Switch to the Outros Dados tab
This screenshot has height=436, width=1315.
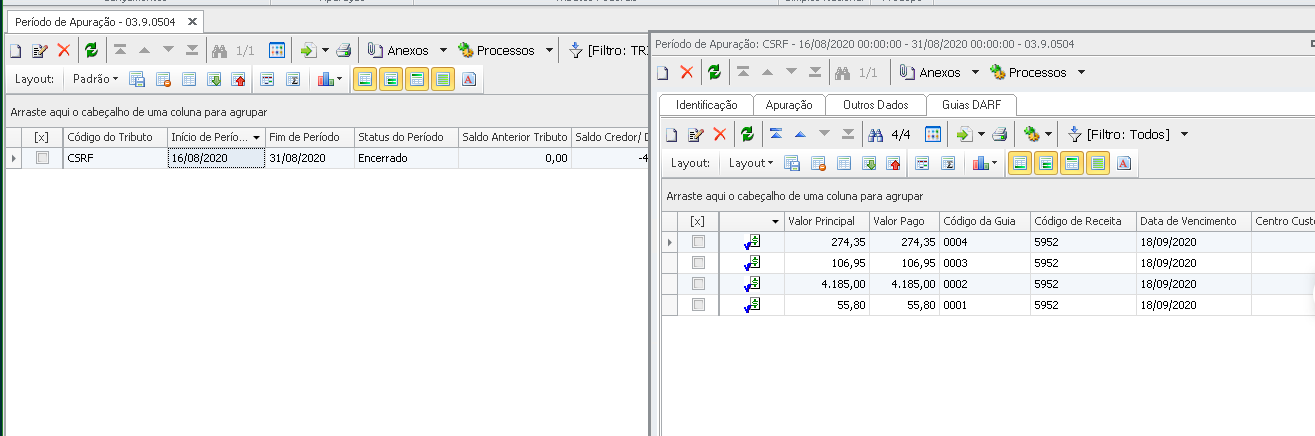coord(876,104)
